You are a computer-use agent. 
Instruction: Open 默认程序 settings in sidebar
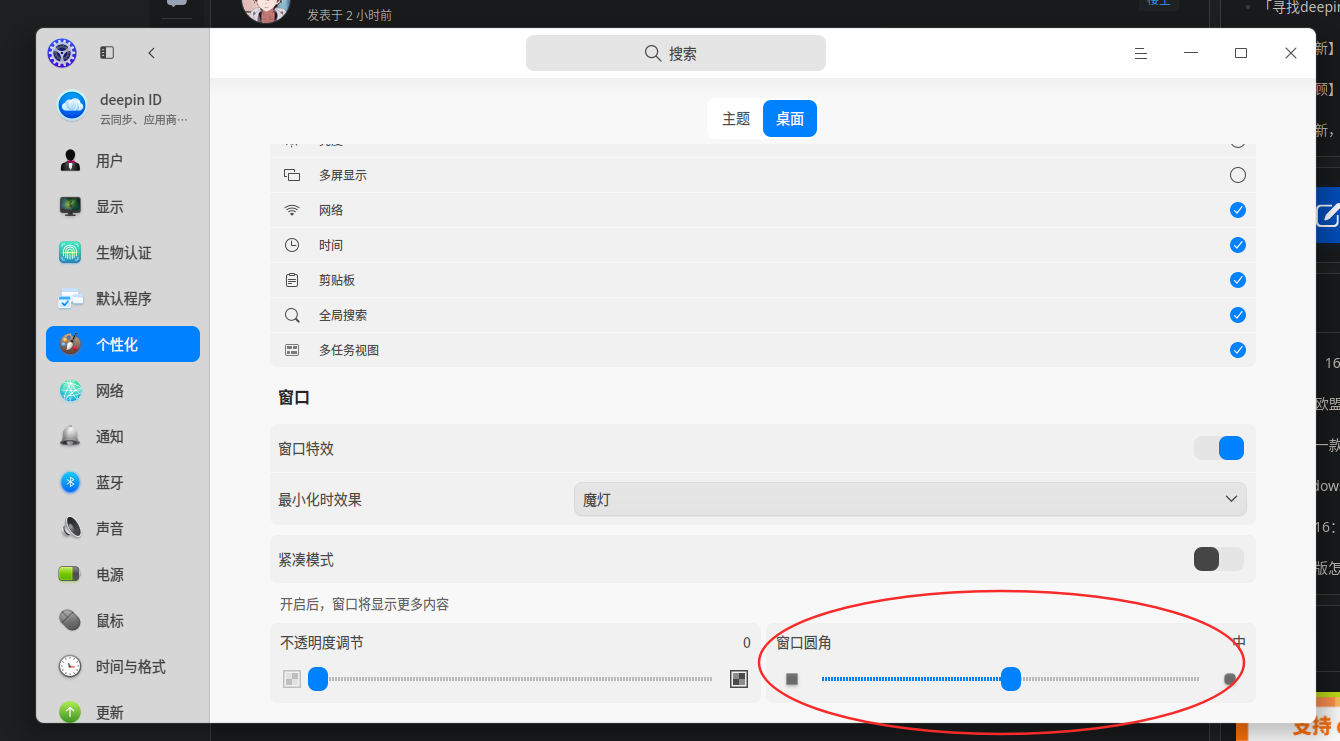coord(123,299)
